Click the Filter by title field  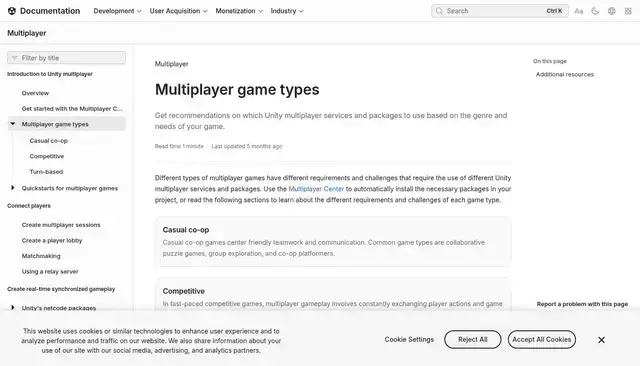pos(66,58)
